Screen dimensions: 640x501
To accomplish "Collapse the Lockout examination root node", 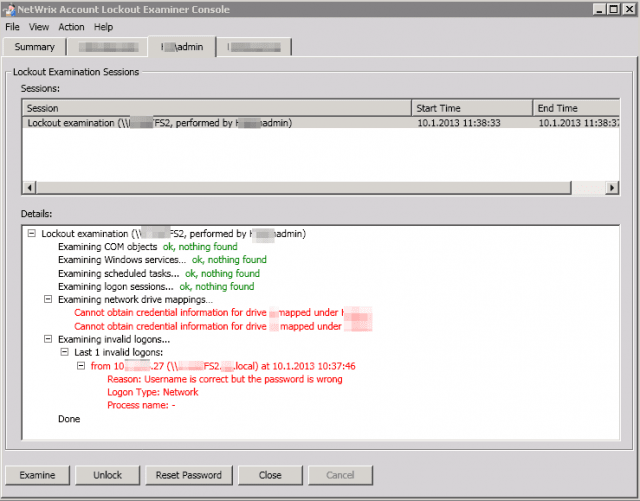I will pos(31,233).
